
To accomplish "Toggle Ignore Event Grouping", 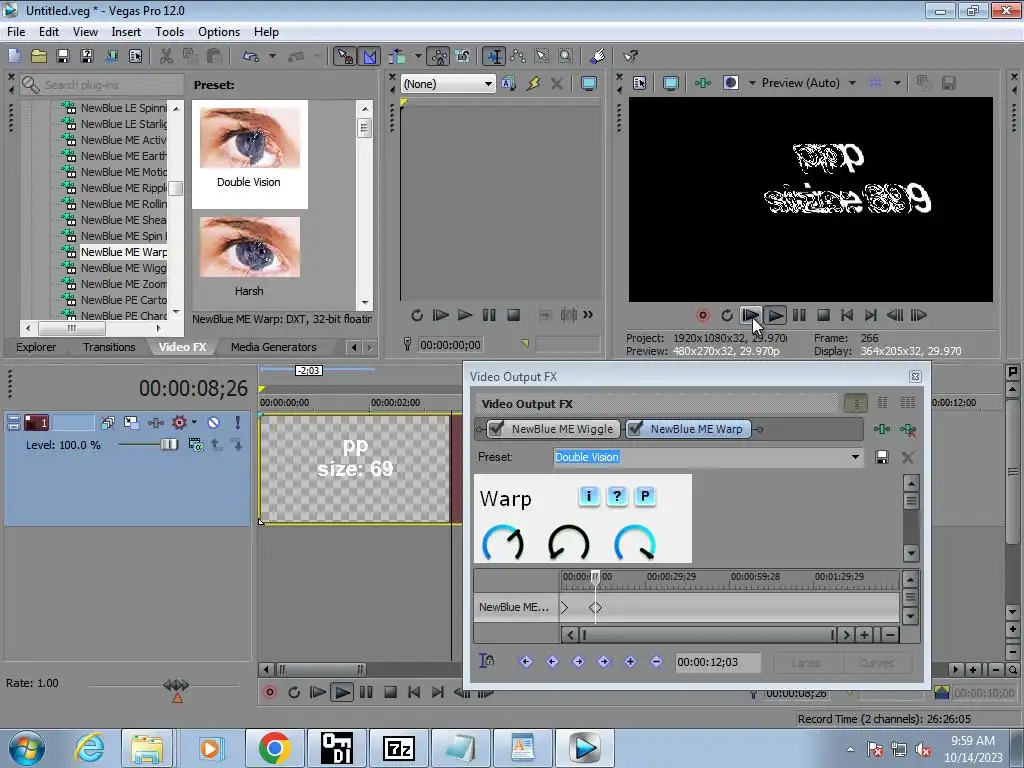I will (x=463, y=57).
